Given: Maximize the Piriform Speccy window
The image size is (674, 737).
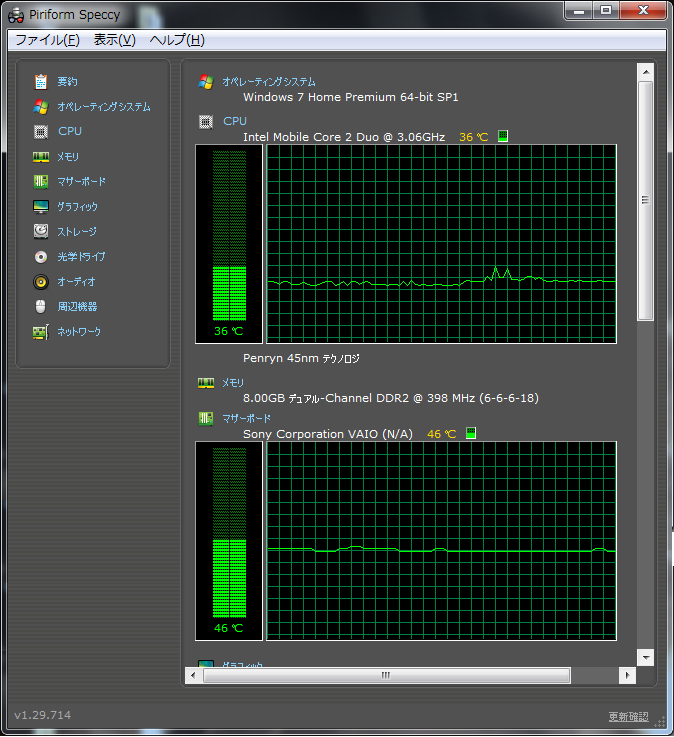Looking at the screenshot, I should point(606,10).
